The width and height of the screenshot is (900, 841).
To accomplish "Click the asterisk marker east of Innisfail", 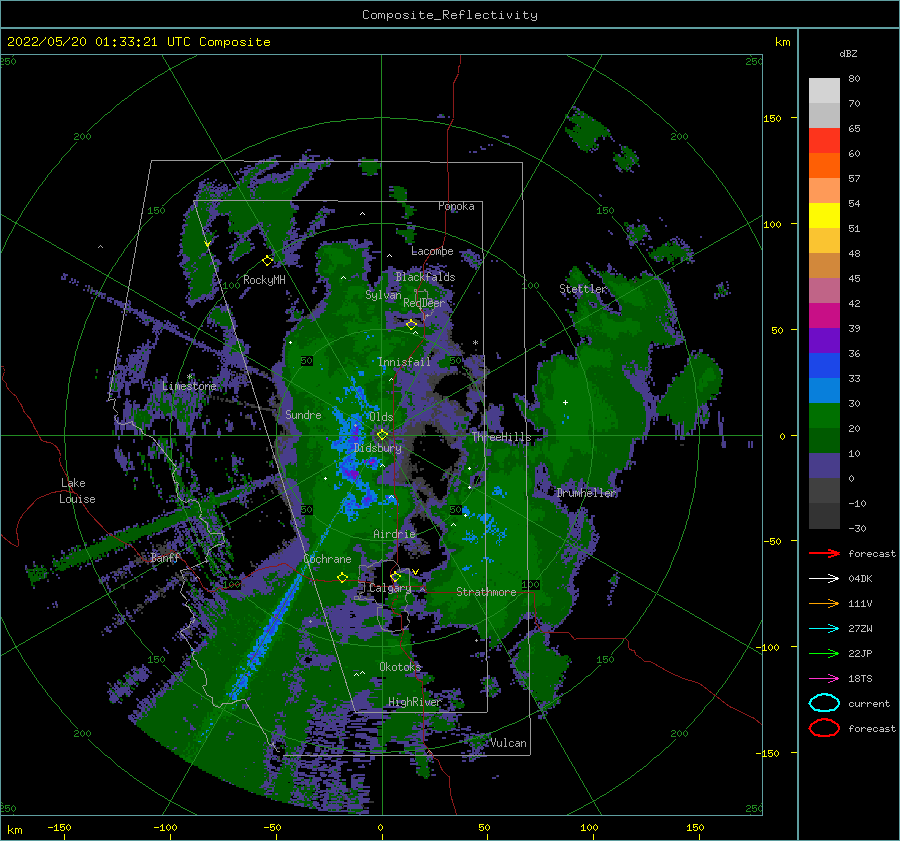I will pyautogui.click(x=475, y=343).
